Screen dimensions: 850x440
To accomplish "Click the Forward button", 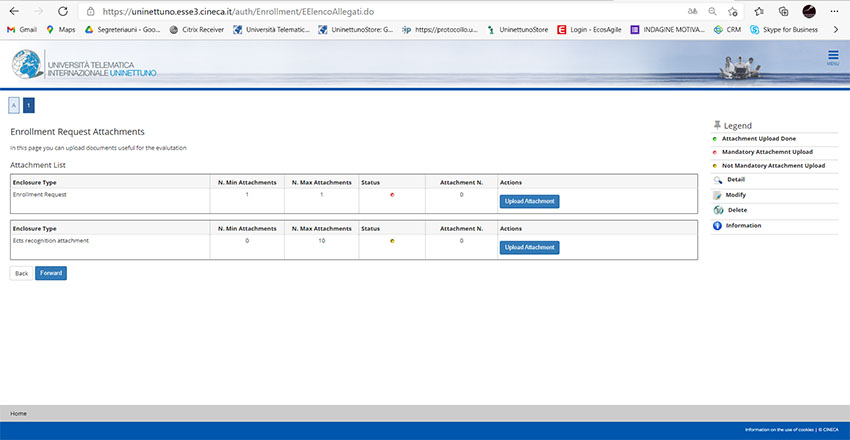I will (x=51, y=273).
